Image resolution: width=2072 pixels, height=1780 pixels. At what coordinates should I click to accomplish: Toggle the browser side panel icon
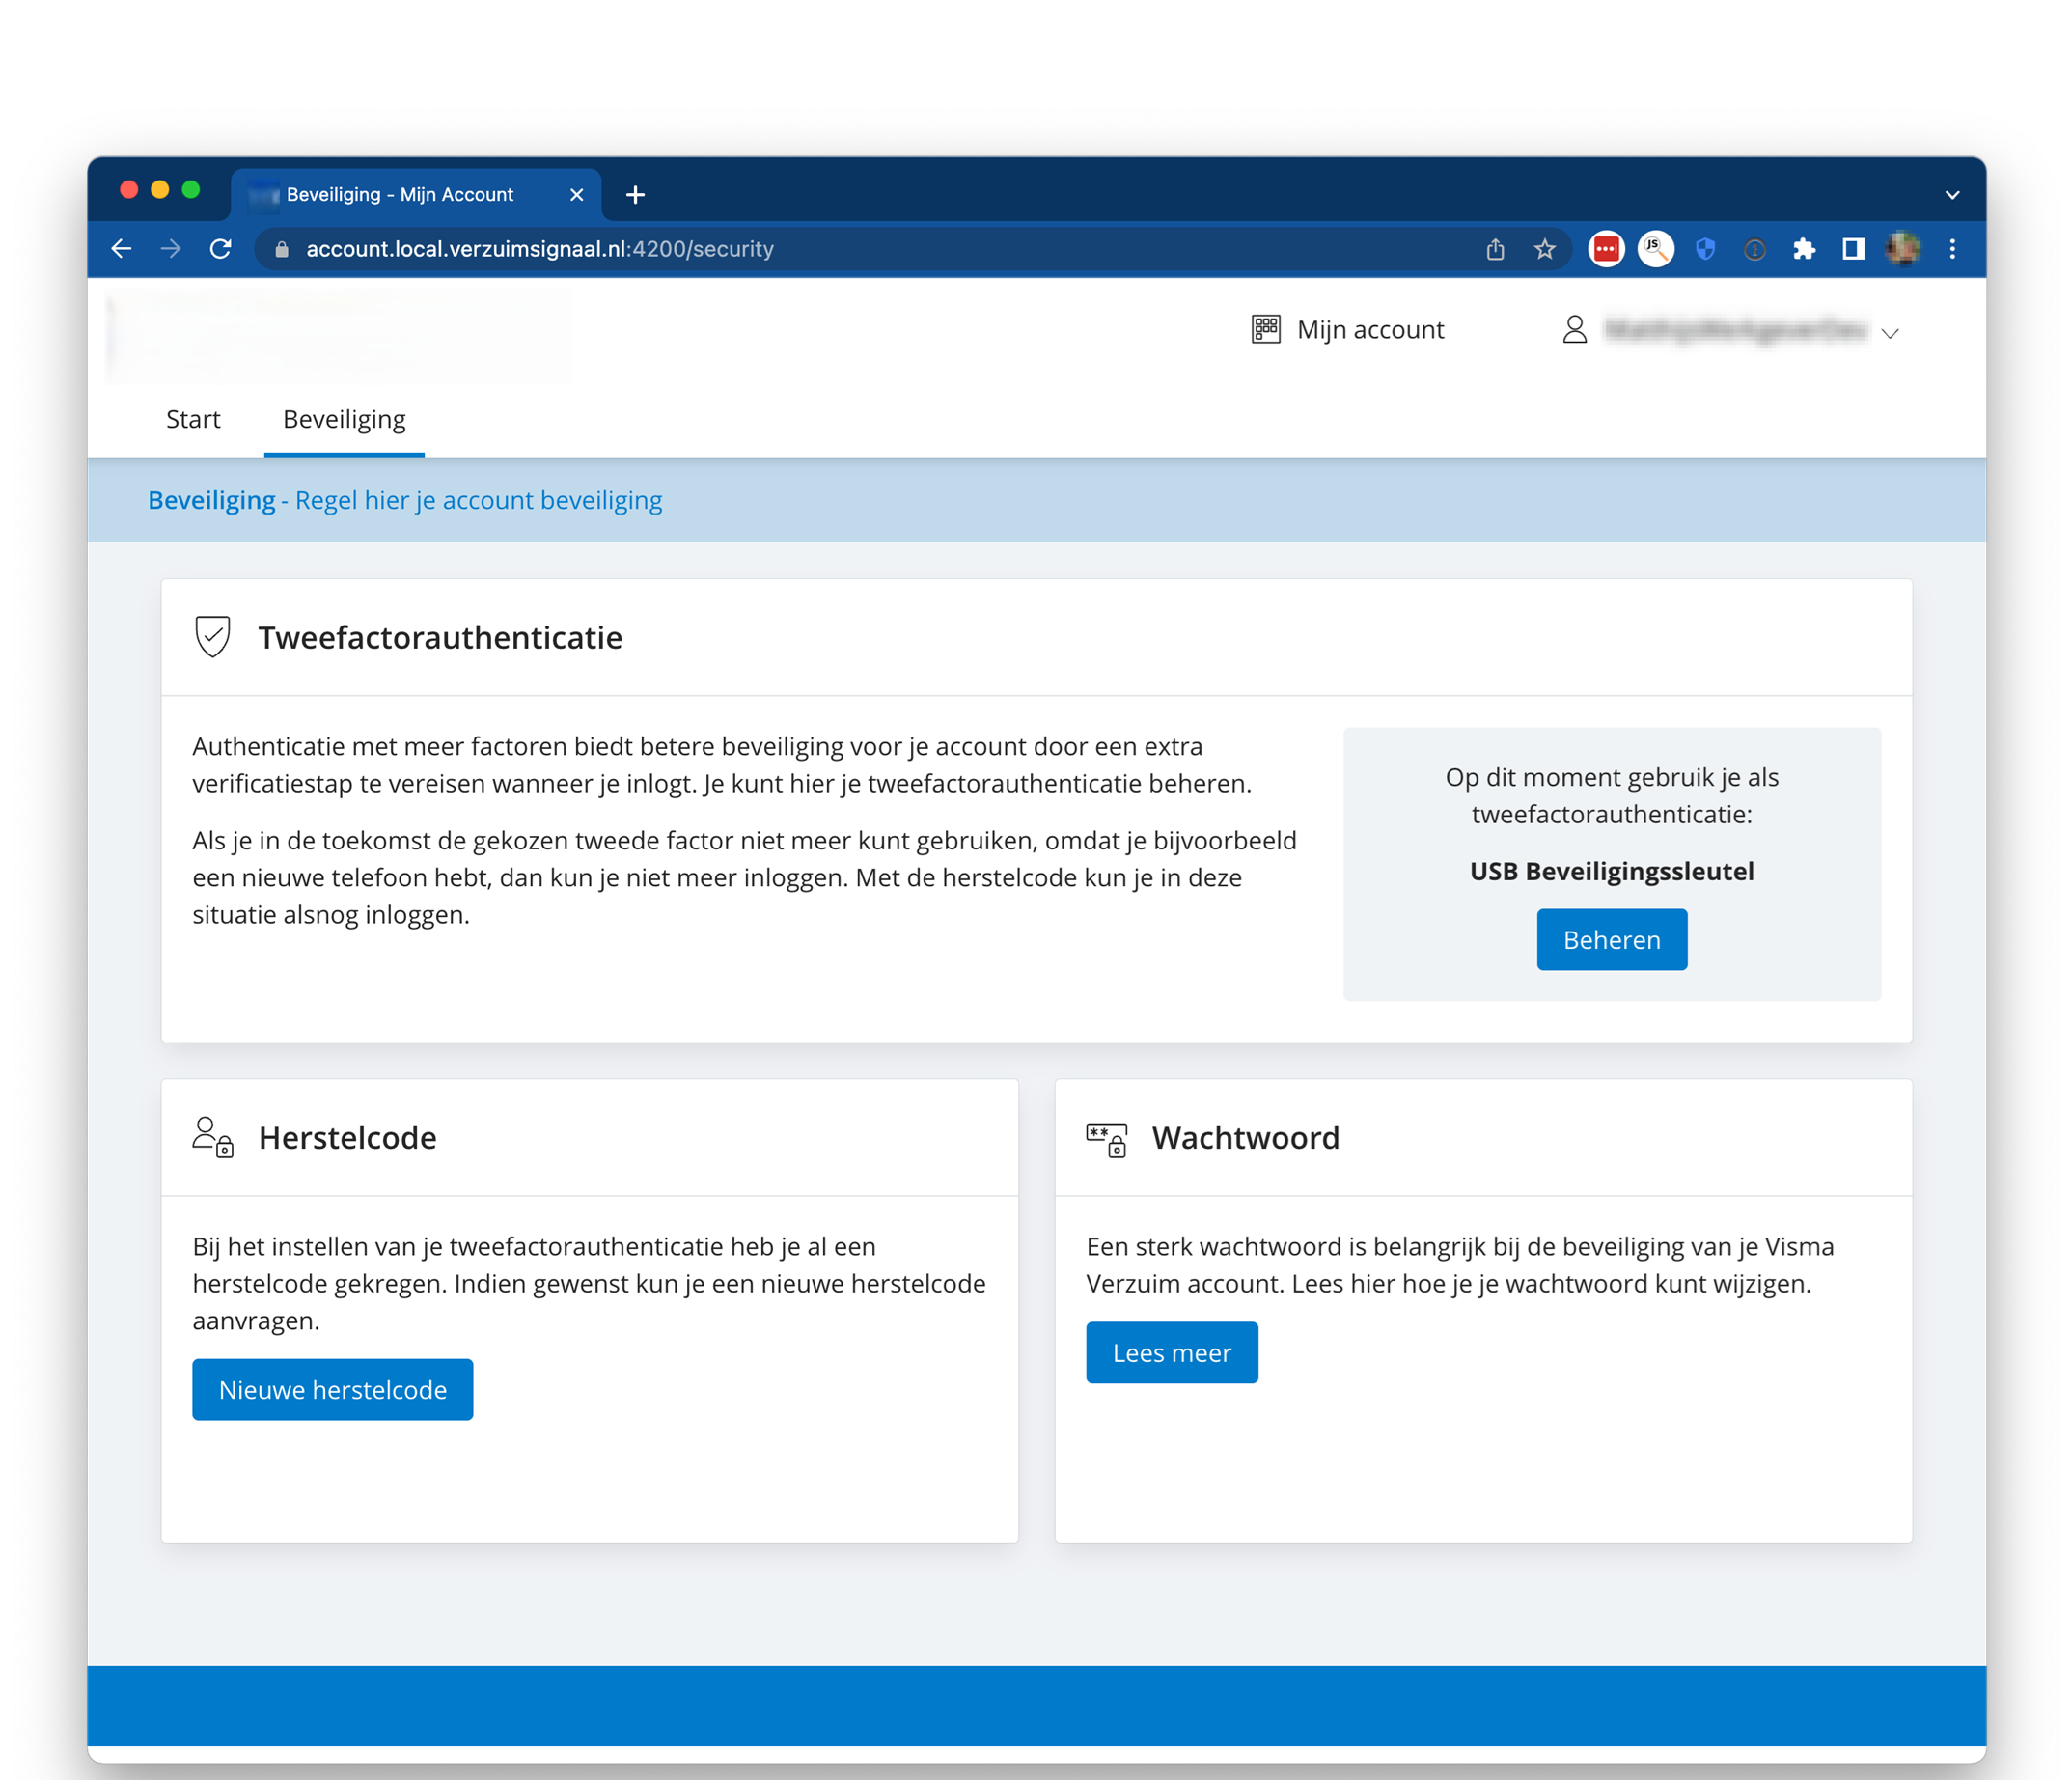tap(1853, 249)
